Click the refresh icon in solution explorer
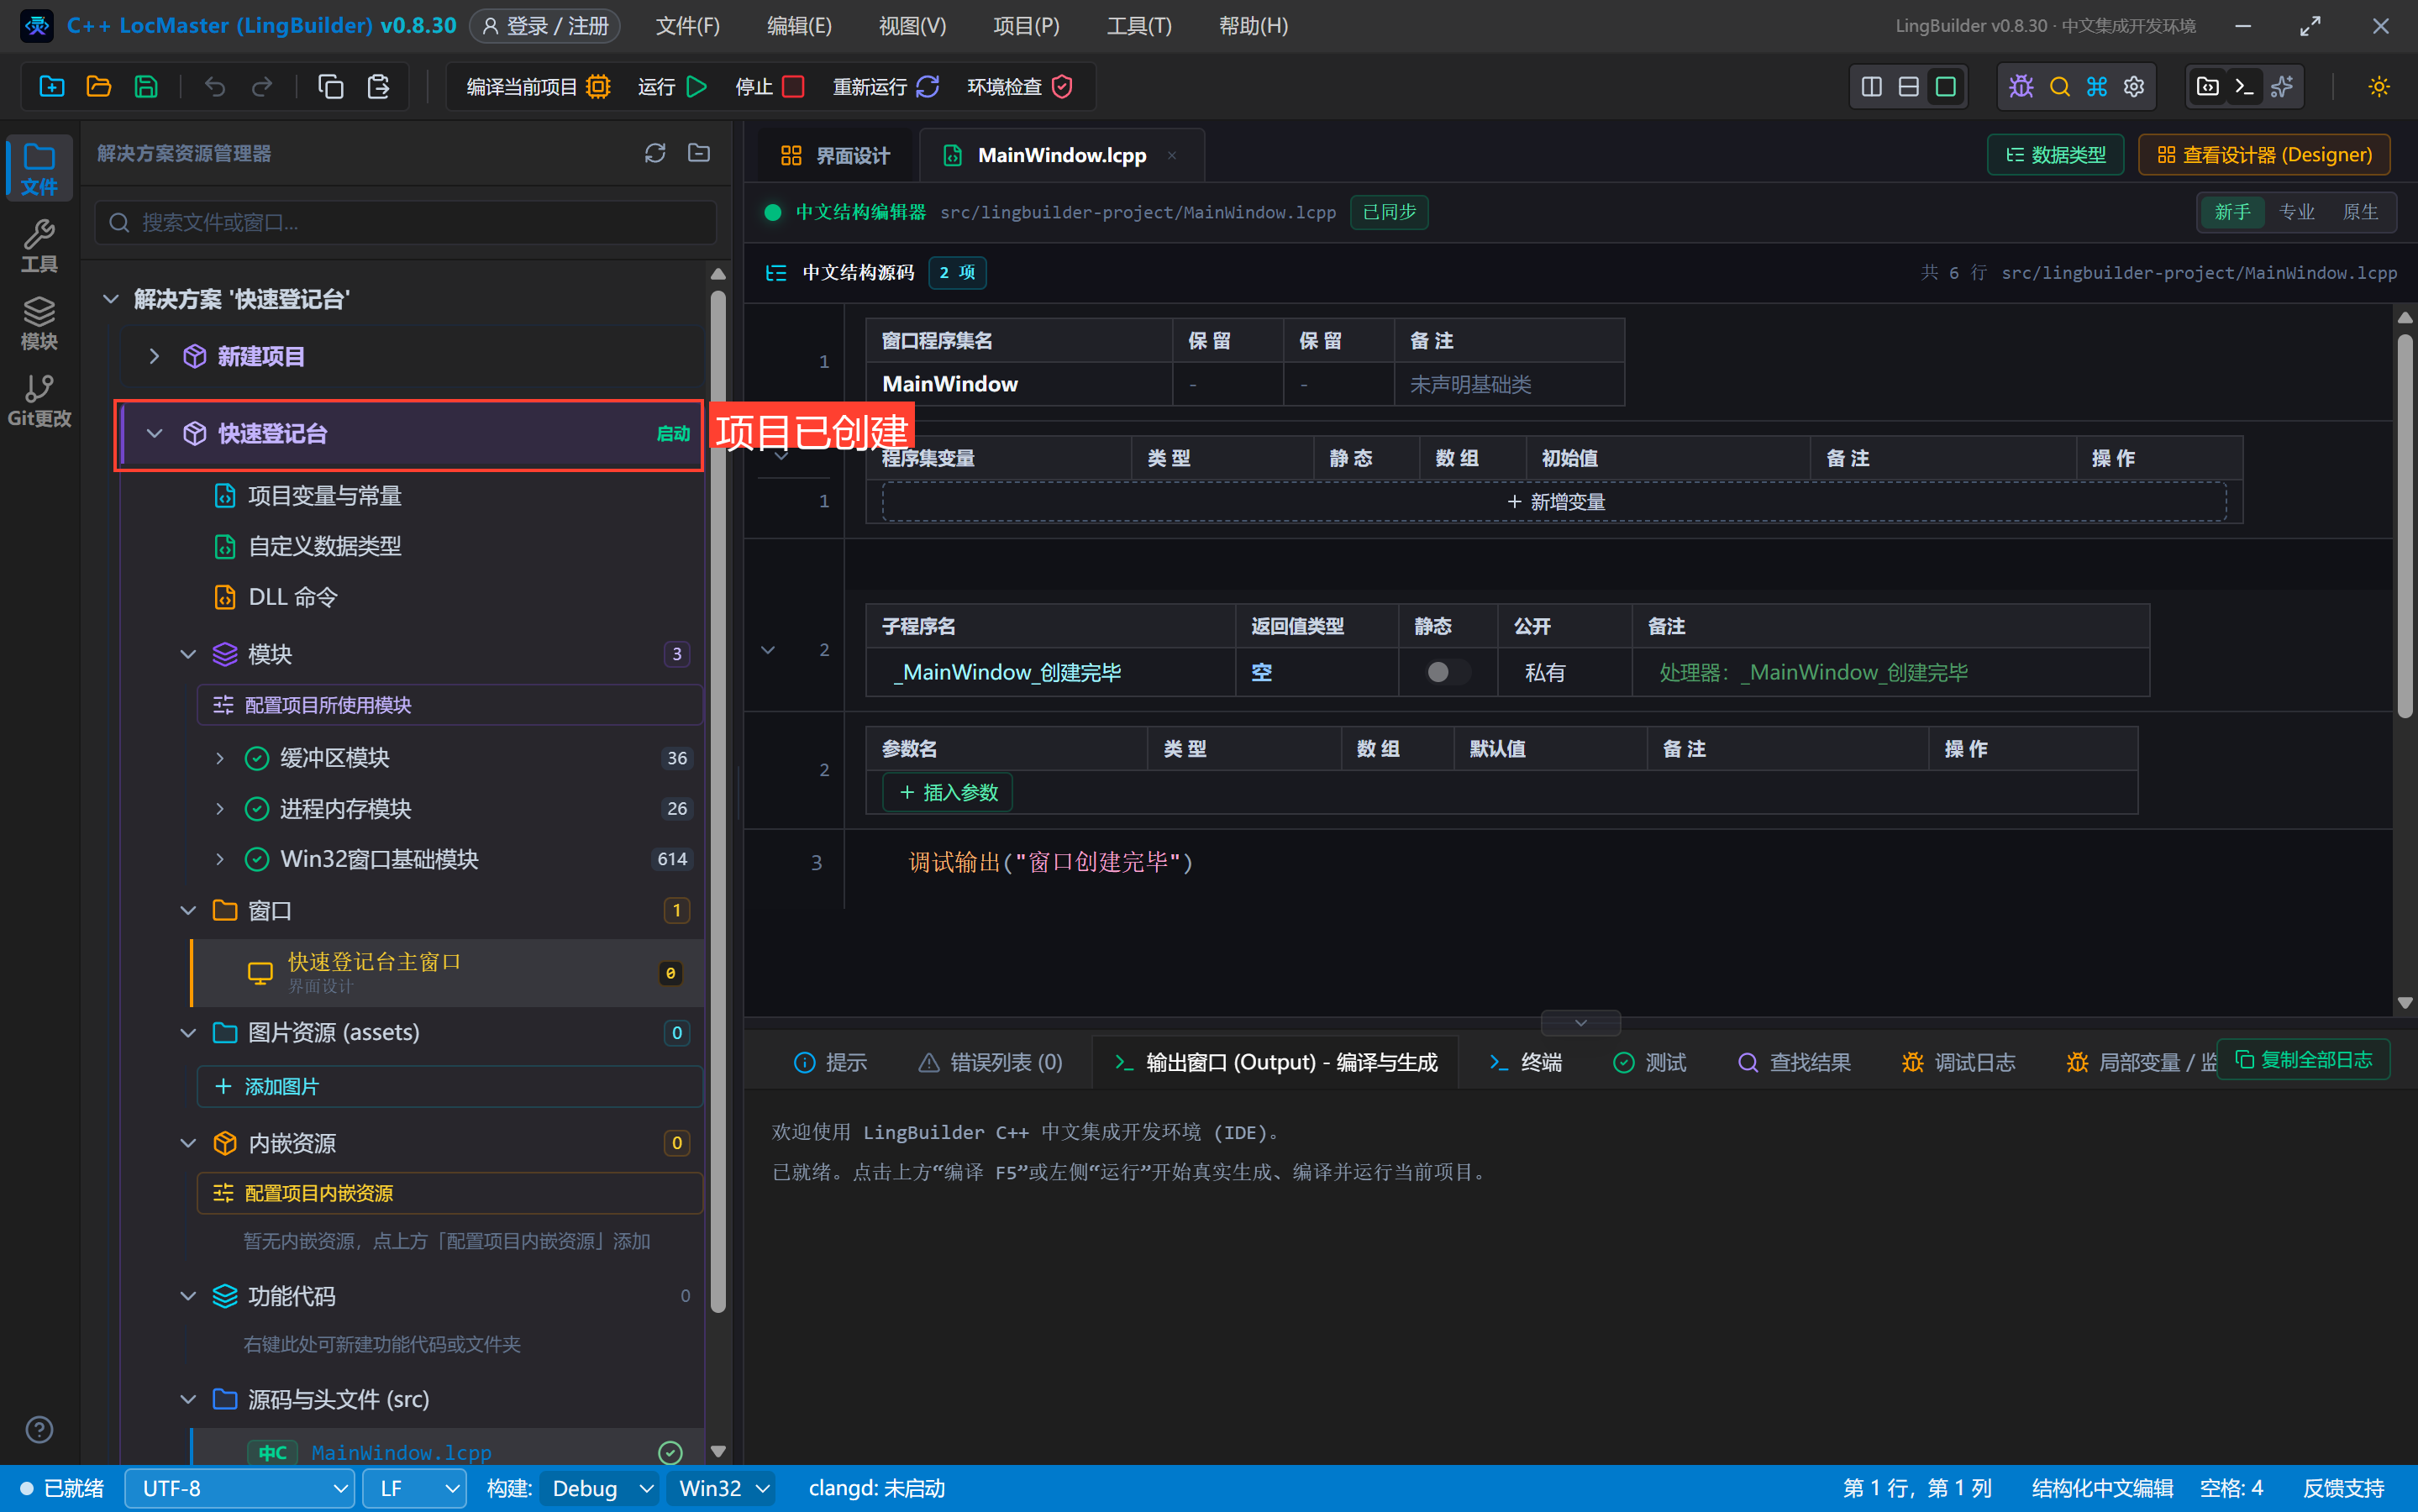This screenshot has height=1512, width=2418. [x=655, y=153]
